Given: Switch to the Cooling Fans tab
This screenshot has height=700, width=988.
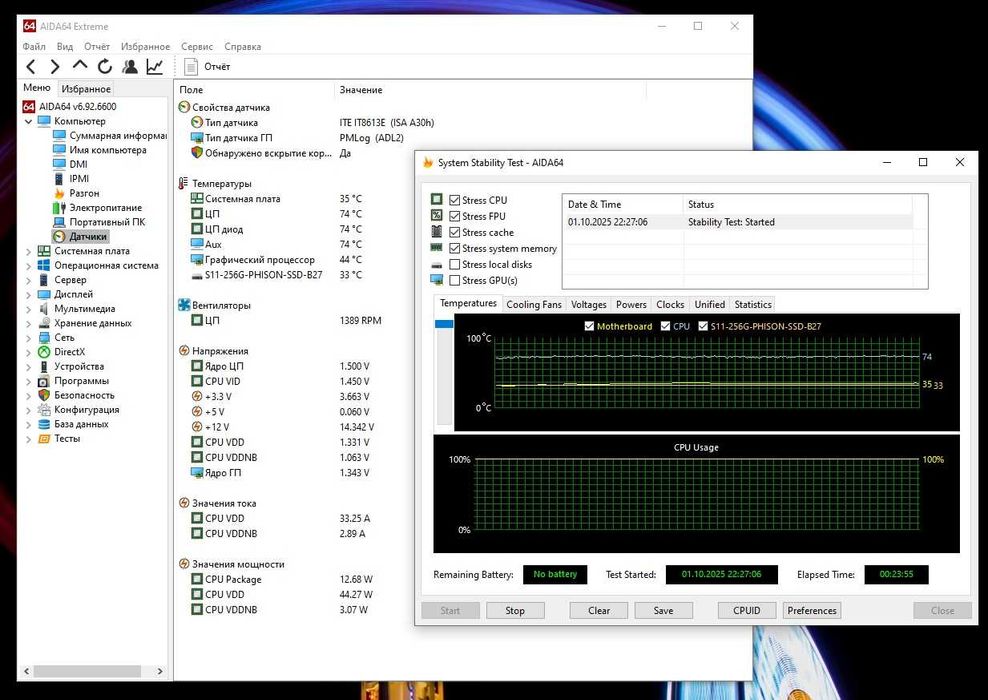Looking at the screenshot, I should pyautogui.click(x=534, y=304).
